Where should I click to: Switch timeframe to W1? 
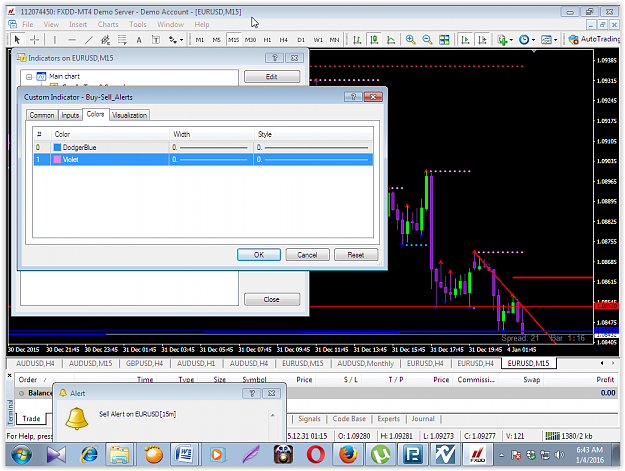click(x=318, y=40)
